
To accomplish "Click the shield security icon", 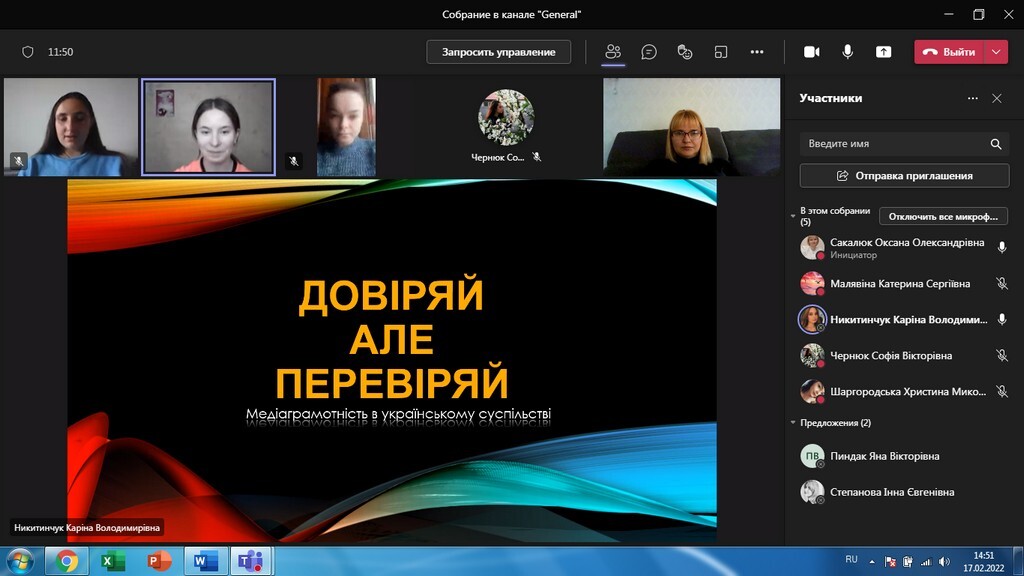I will [28, 52].
